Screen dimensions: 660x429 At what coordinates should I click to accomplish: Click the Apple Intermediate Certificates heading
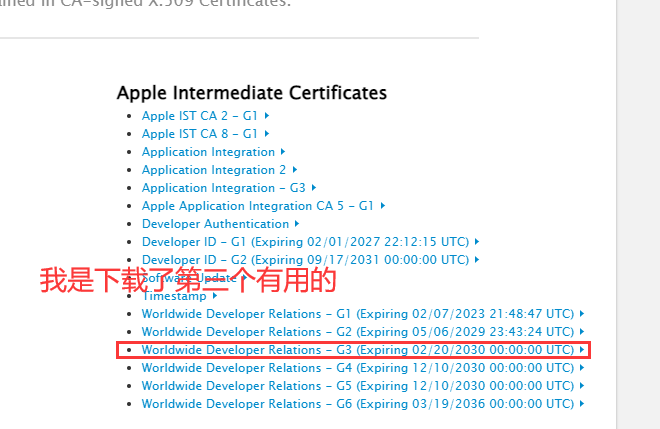252,93
